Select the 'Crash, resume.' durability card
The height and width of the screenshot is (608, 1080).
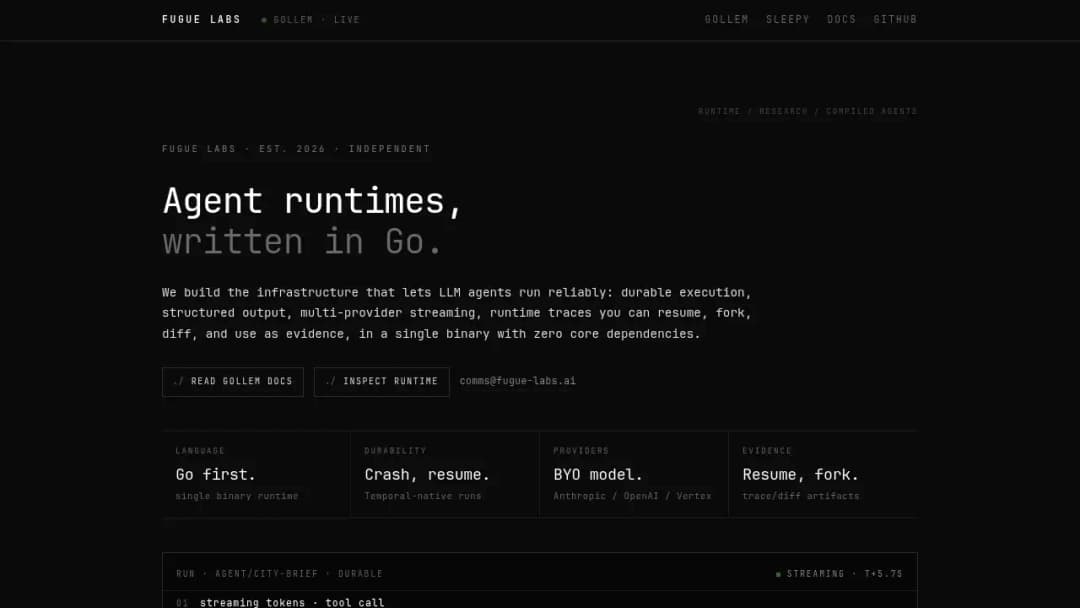pos(445,474)
